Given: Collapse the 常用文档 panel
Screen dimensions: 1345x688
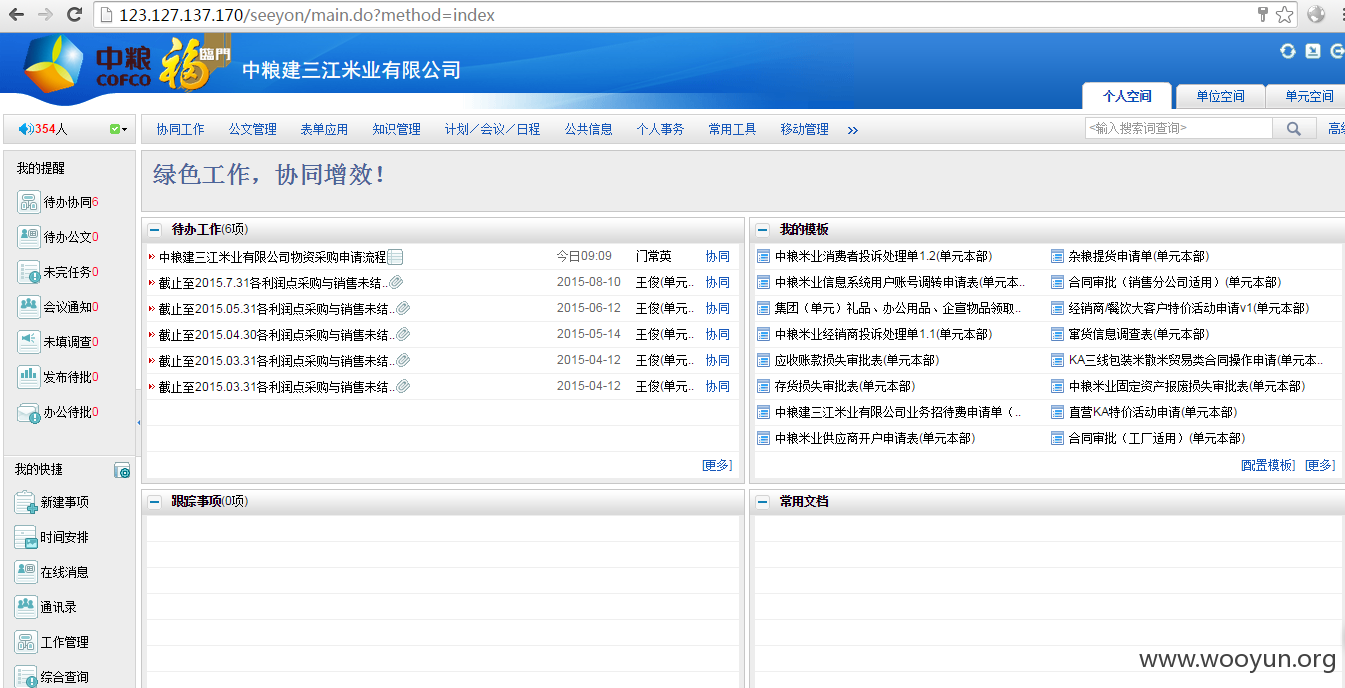Looking at the screenshot, I should point(763,502).
